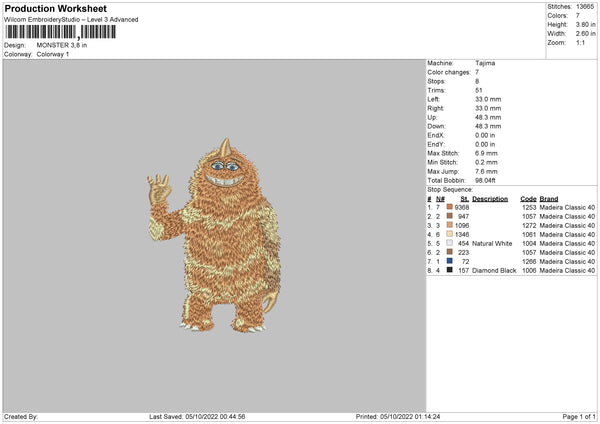Click the 'Created By:' footer label
Image resolution: width=600 pixels, height=424 pixels.
click(21, 417)
